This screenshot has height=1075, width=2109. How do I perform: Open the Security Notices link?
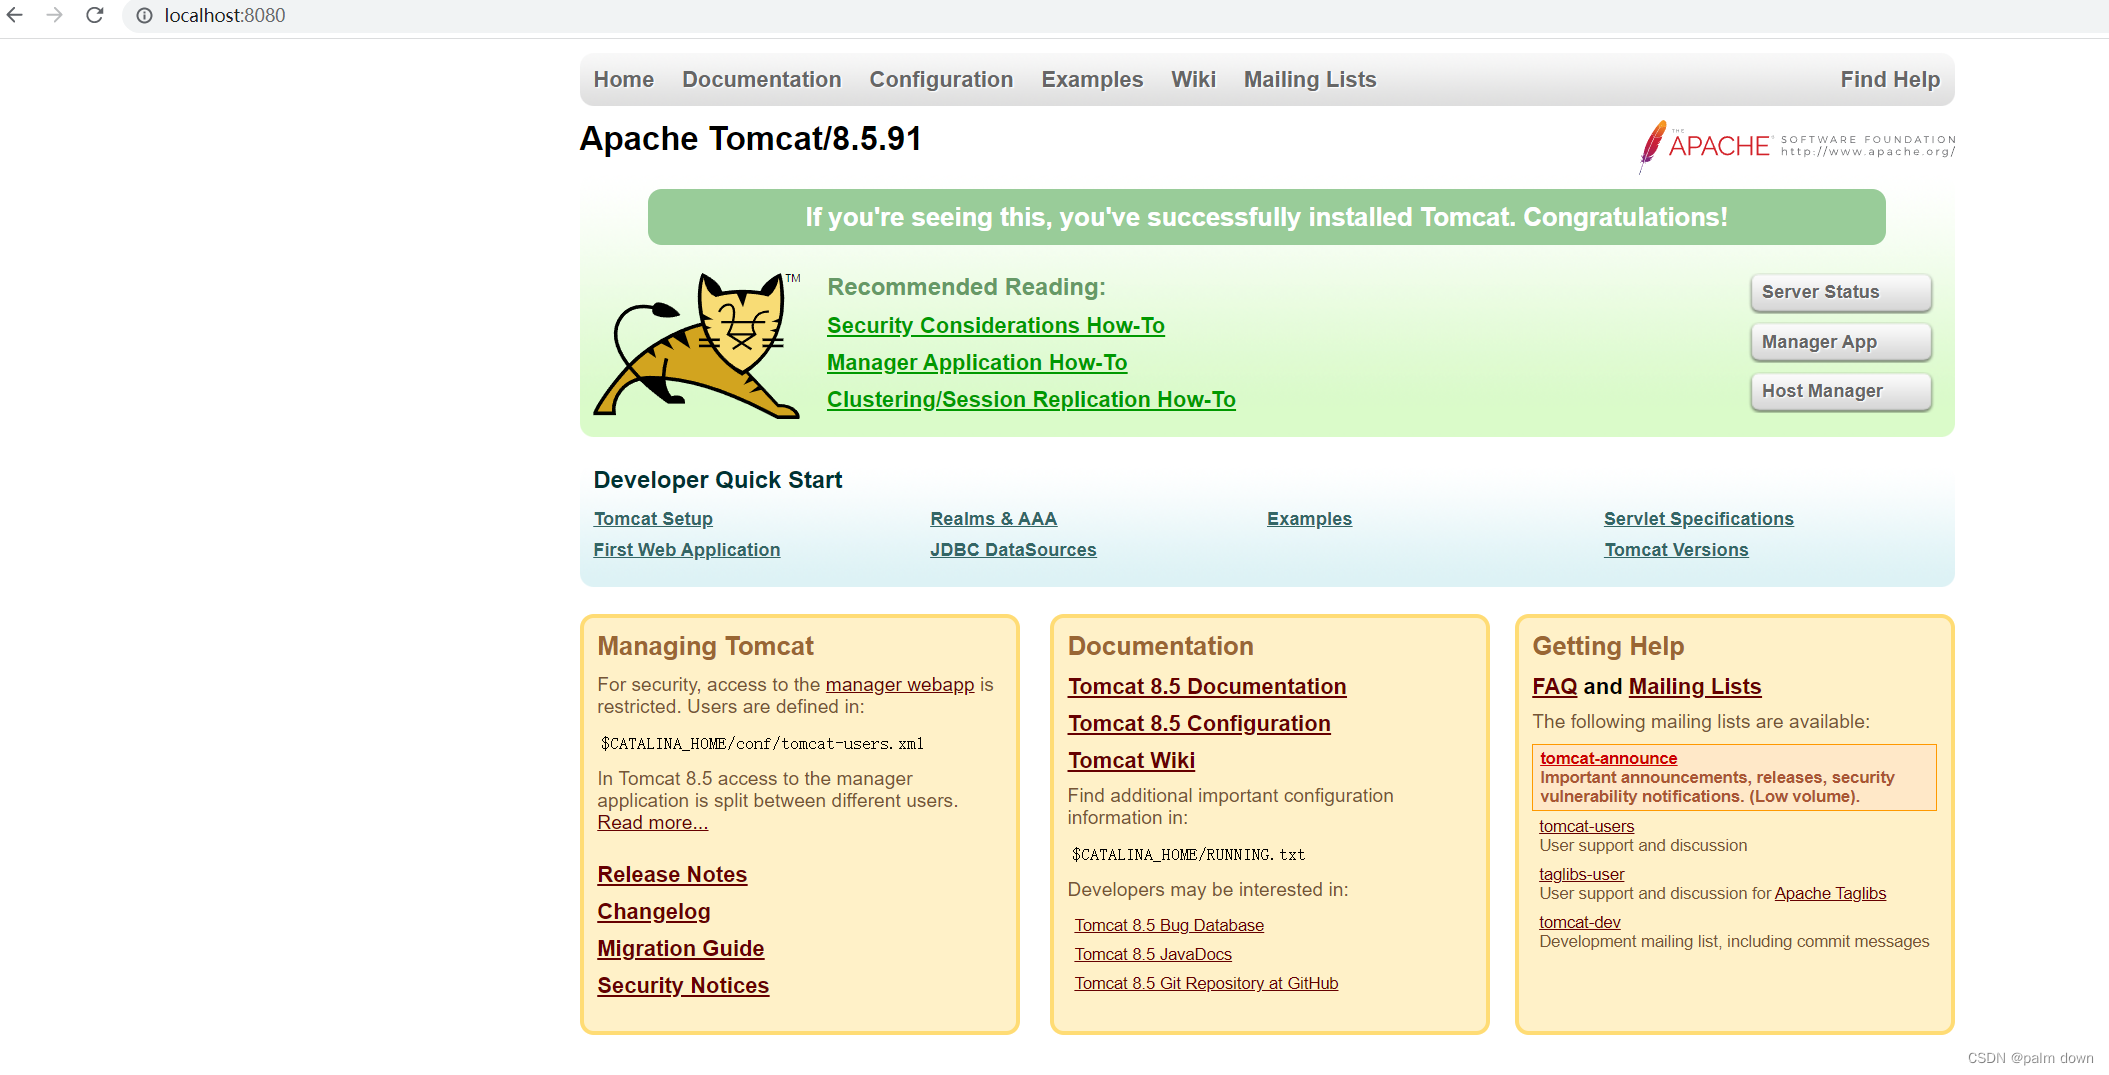(683, 986)
